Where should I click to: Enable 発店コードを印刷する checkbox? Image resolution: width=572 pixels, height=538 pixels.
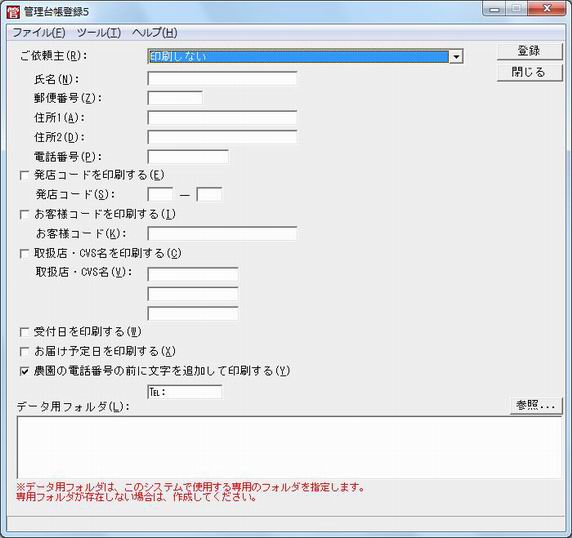24,175
